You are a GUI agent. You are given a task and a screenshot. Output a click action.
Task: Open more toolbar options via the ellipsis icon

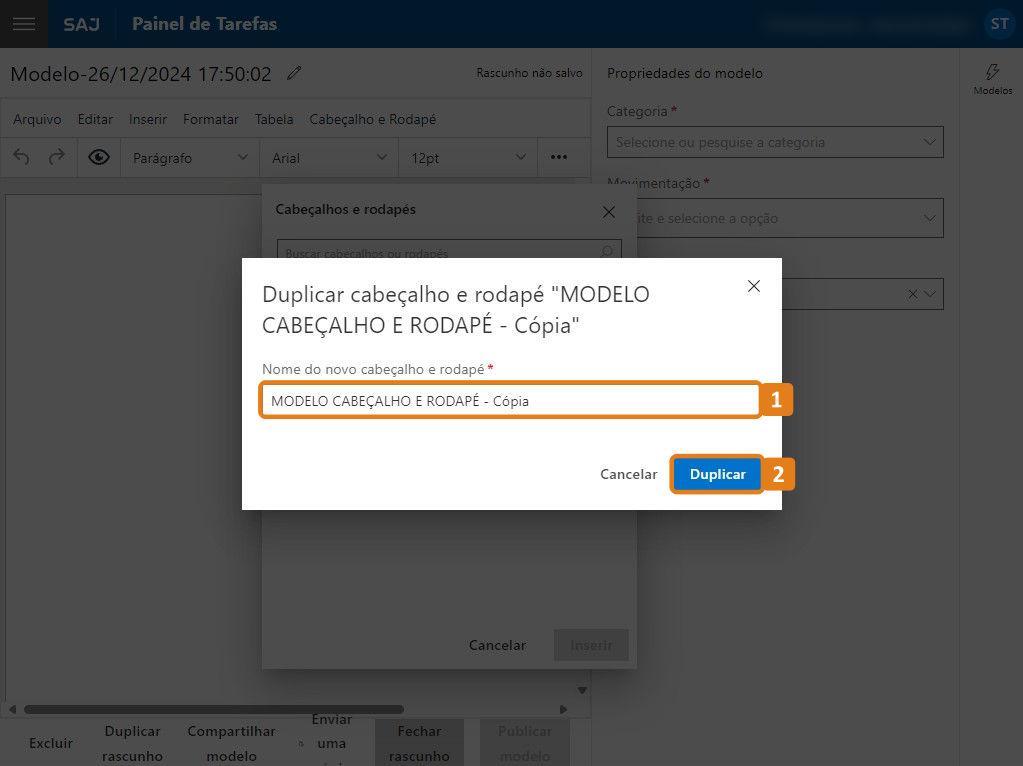[559, 157]
